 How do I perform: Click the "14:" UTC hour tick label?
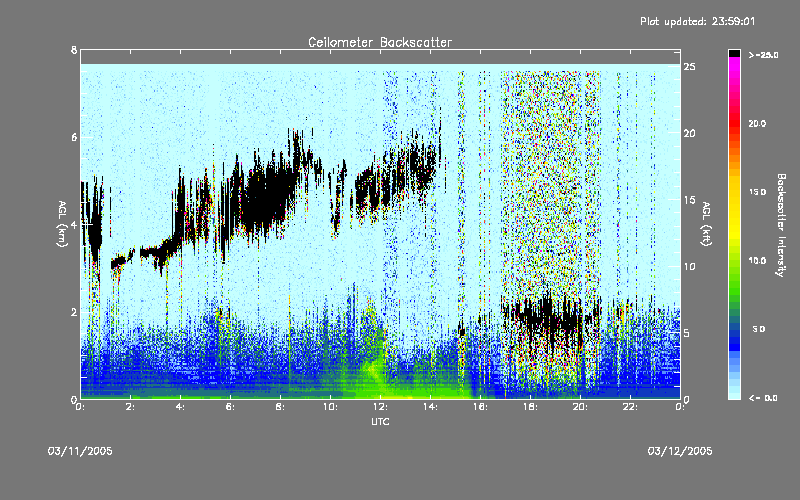pos(431,407)
